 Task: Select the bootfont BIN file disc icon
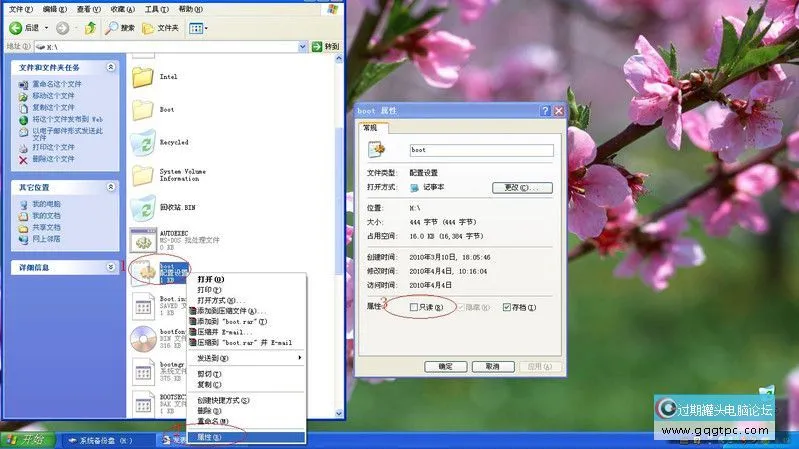tap(143, 339)
